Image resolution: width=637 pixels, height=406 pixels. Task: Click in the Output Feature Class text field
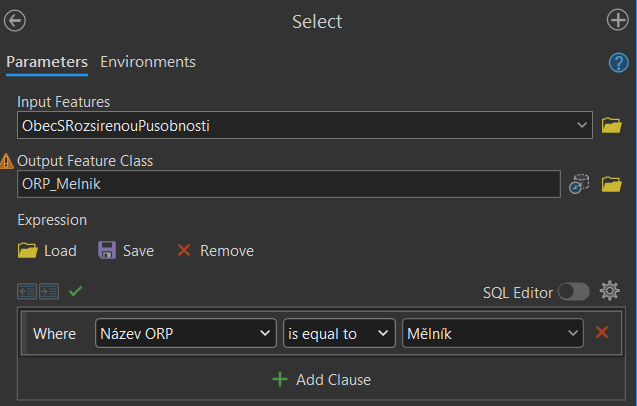tap(288, 184)
